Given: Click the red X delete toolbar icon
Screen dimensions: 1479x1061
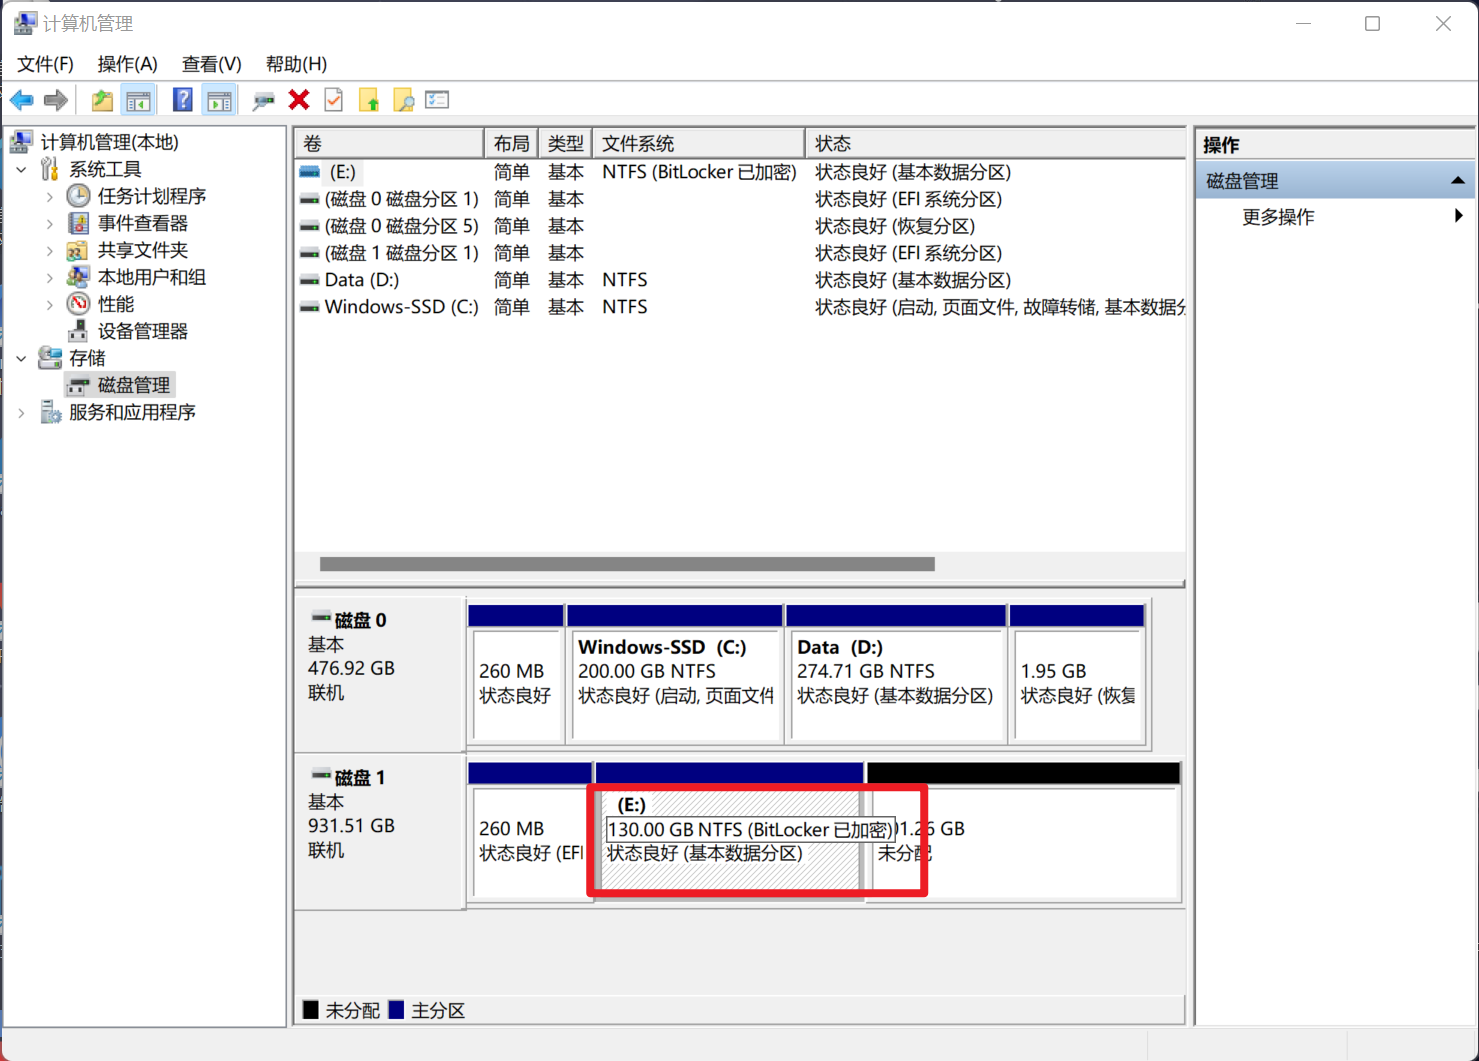Looking at the screenshot, I should pos(299,99).
